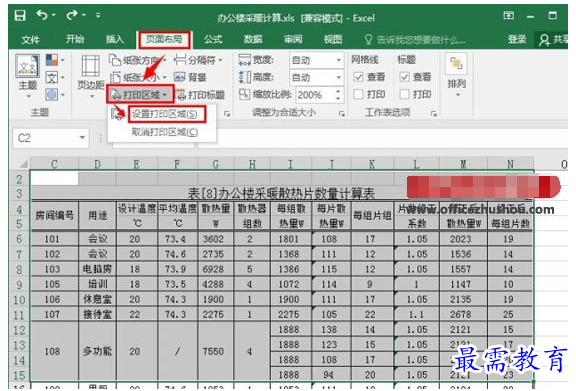Toggle the 标题 查看 checkbox
Viewport: 576px width, 391px height.
point(404,77)
